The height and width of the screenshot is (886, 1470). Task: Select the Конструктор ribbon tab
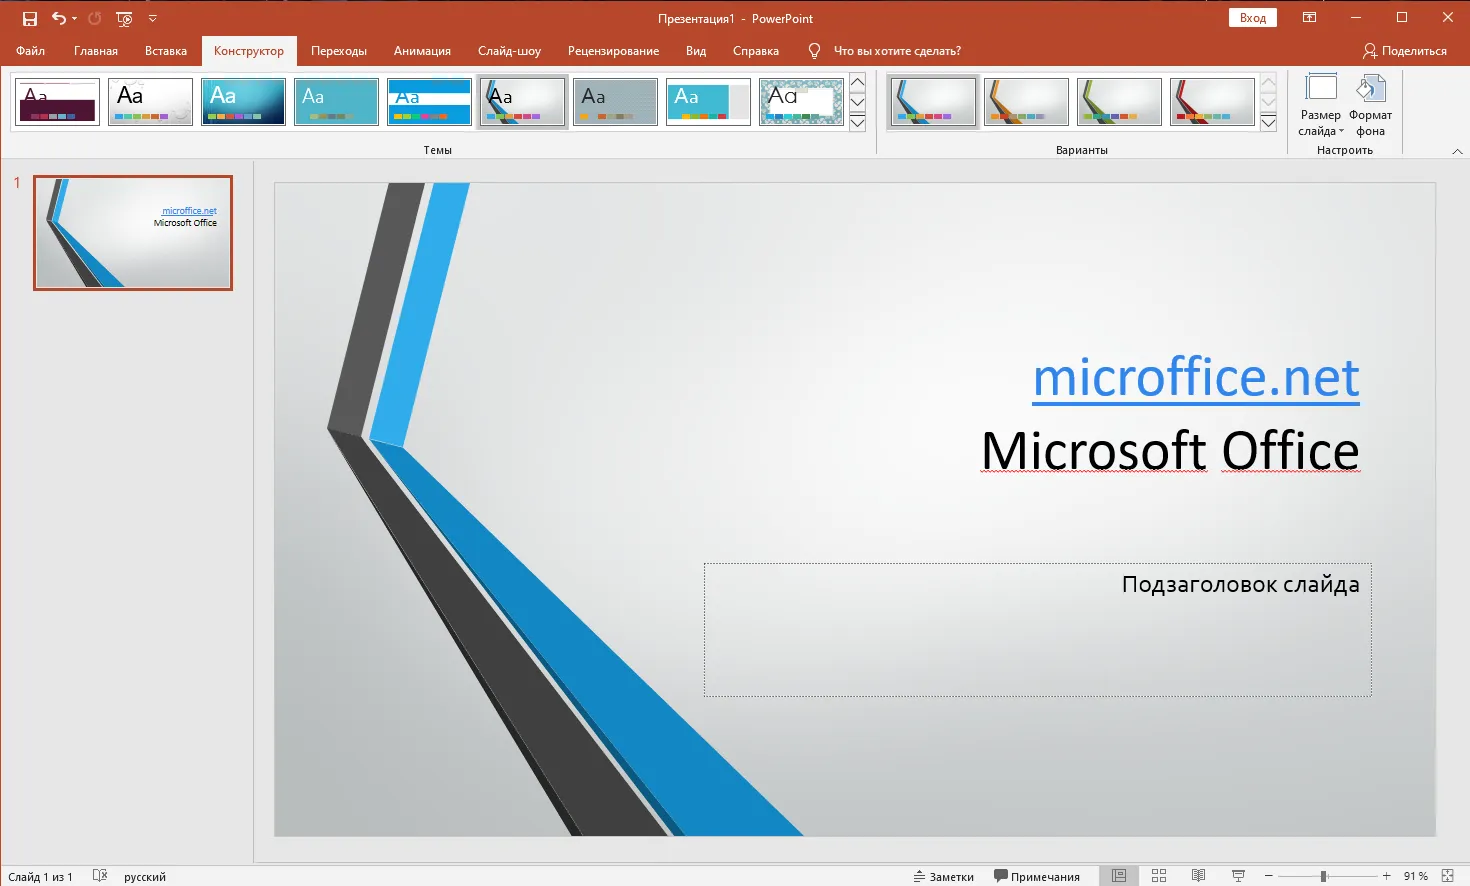(249, 51)
